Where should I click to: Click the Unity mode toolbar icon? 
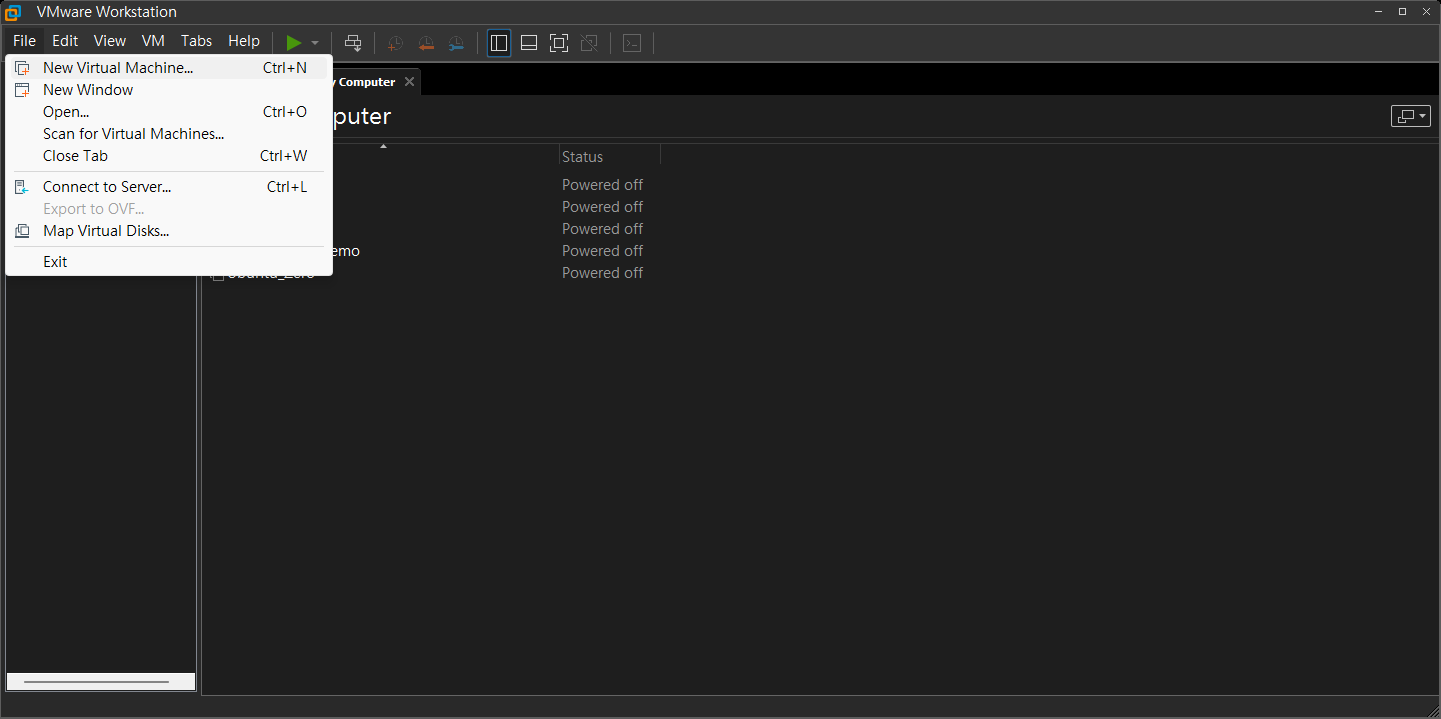coord(589,42)
